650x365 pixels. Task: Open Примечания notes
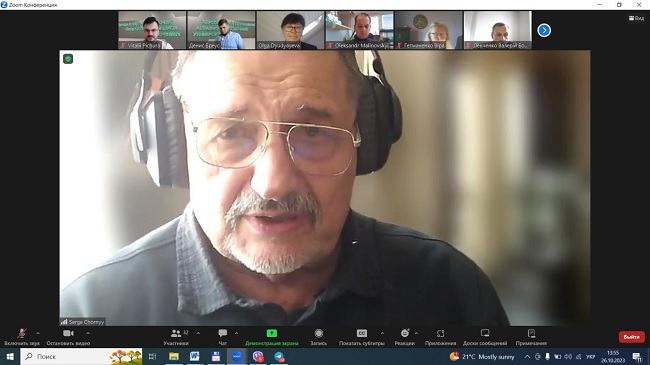(x=531, y=337)
